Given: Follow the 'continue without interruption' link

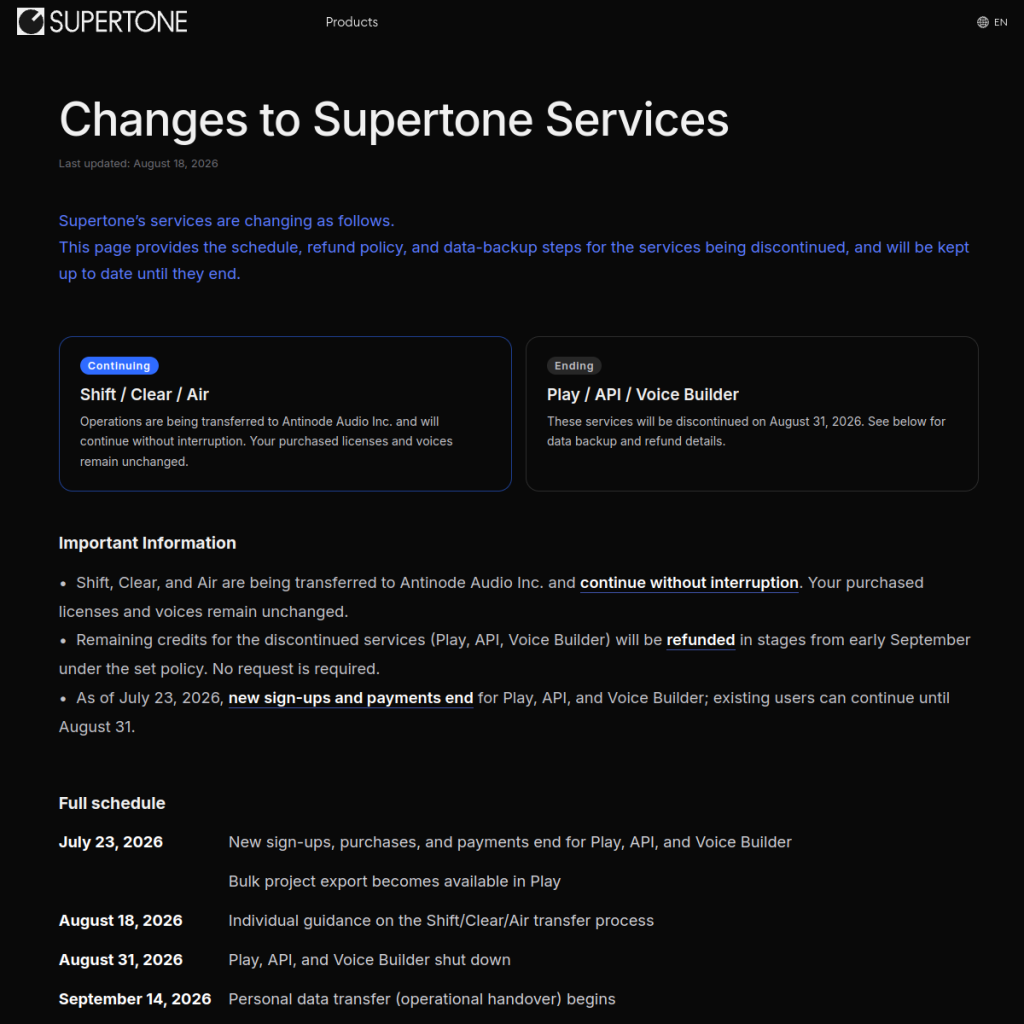Looking at the screenshot, I should click(x=689, y=583).
